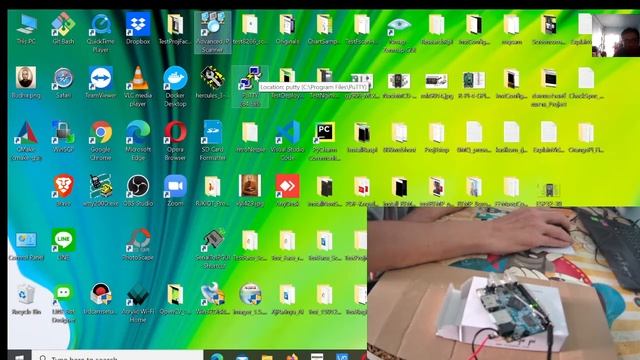Viewport: 640px width, 360px height.
Task: Open the Google Chrome shortcut
Action: (100, 141)
